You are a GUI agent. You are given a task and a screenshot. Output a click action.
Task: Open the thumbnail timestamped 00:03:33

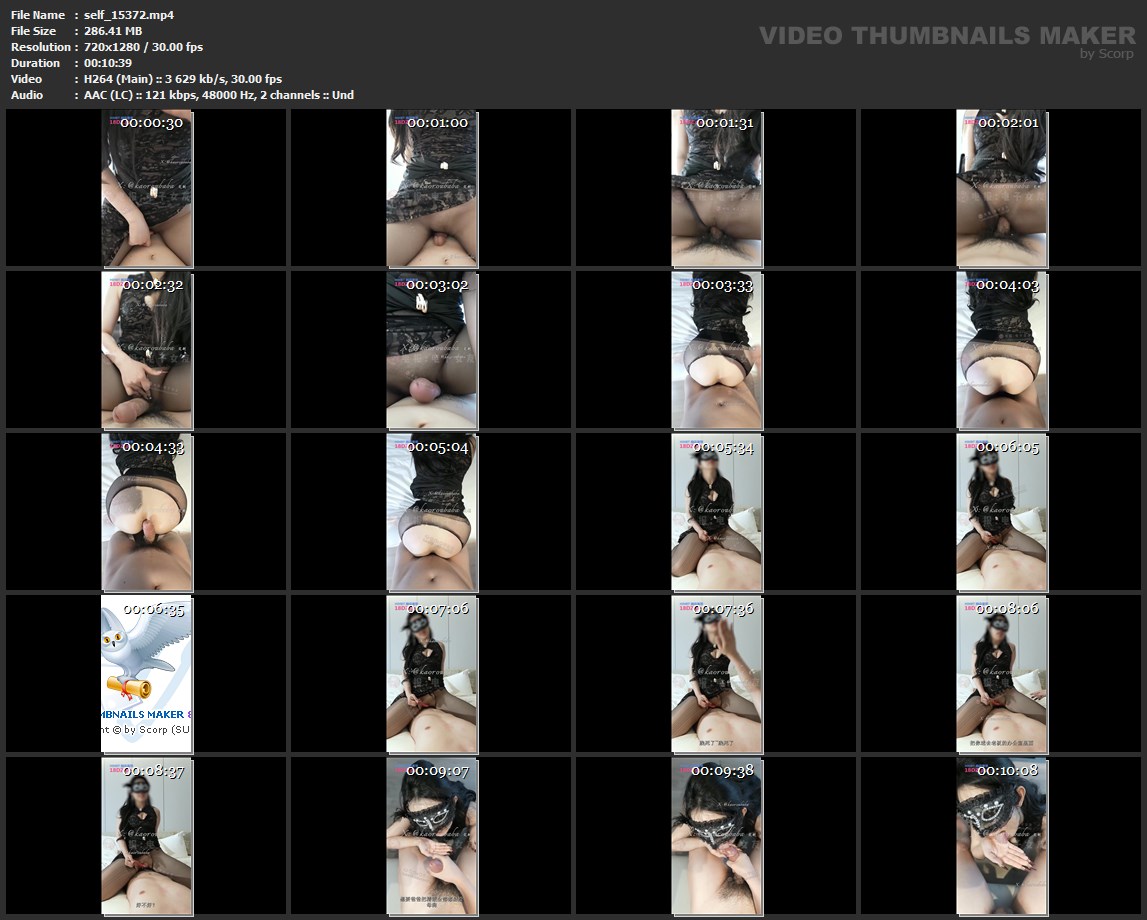pos(716,350)
